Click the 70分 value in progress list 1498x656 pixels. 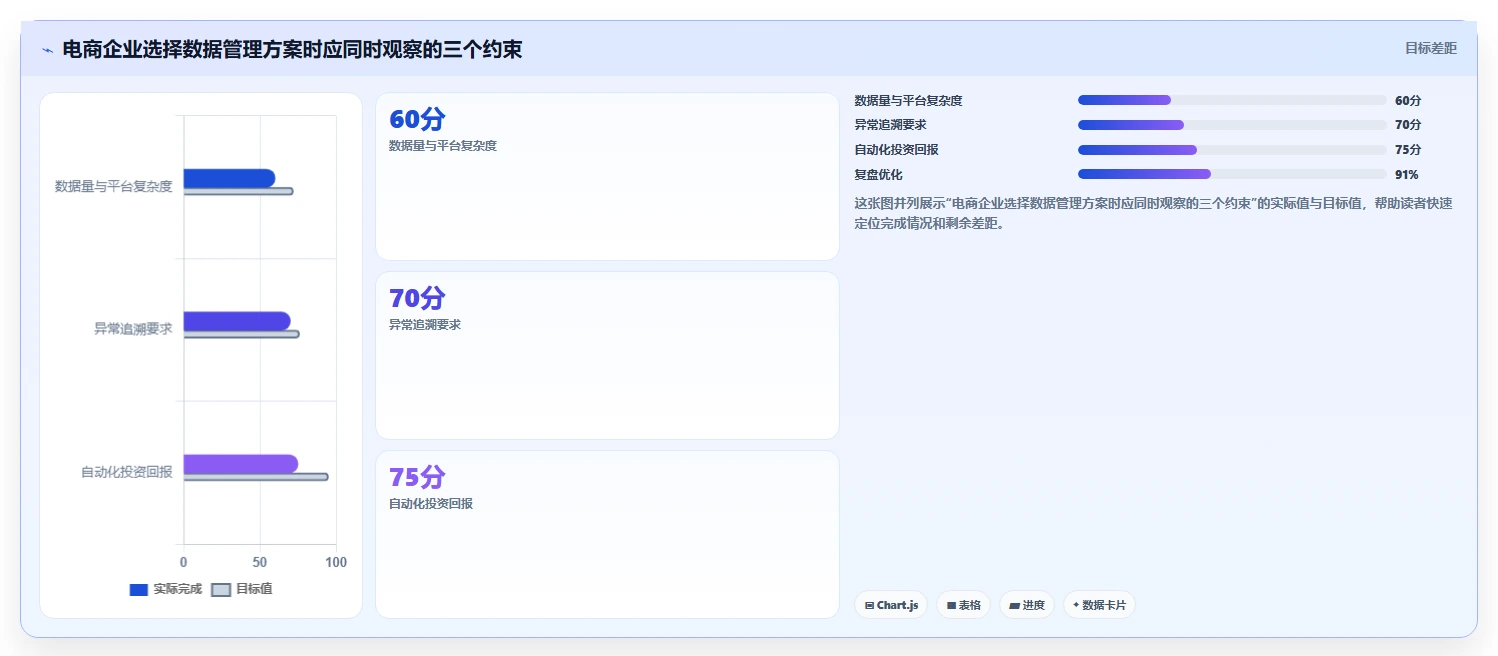tap(1408, 125)
